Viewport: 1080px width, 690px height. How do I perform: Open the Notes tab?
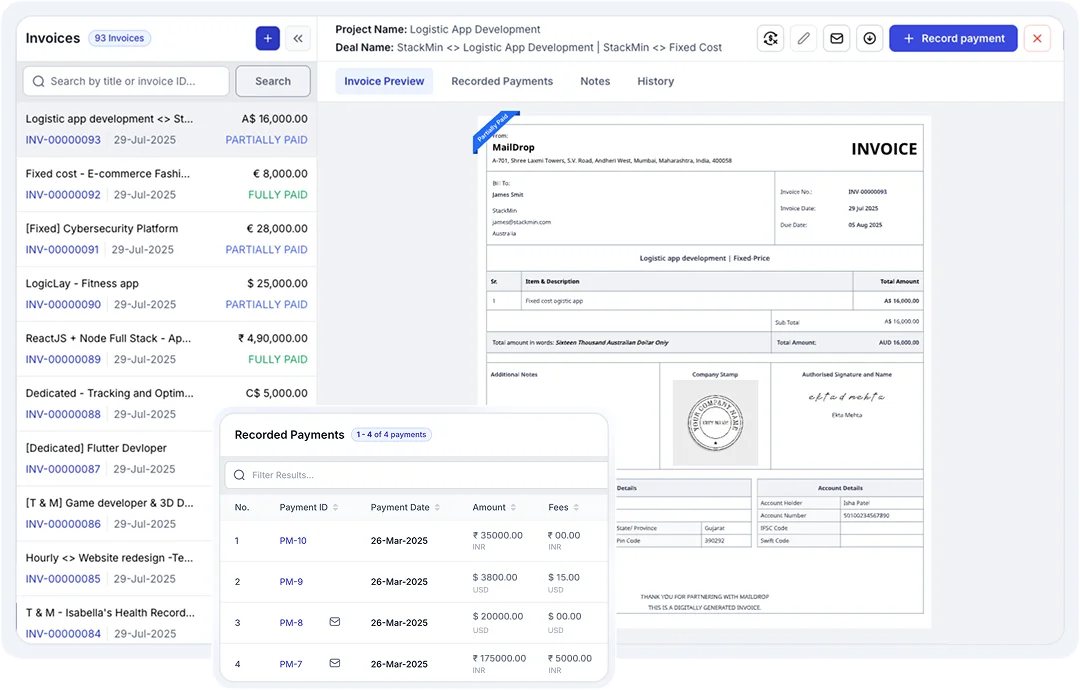click(x=594, y=81)
